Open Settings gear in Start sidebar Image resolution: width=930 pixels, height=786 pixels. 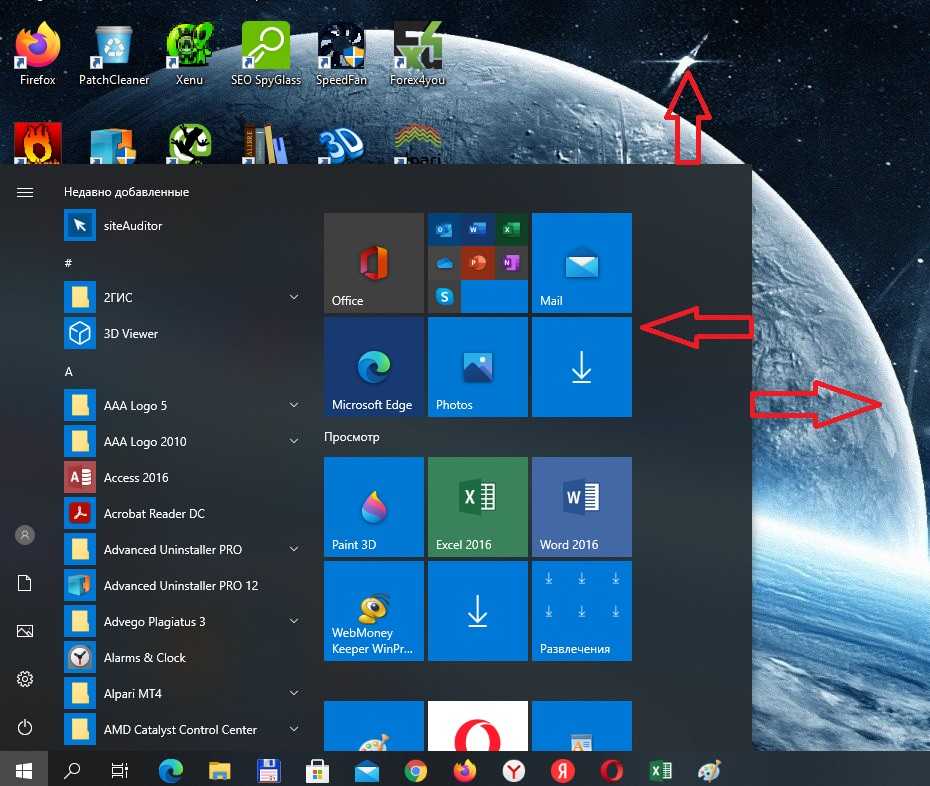point(25,679)
